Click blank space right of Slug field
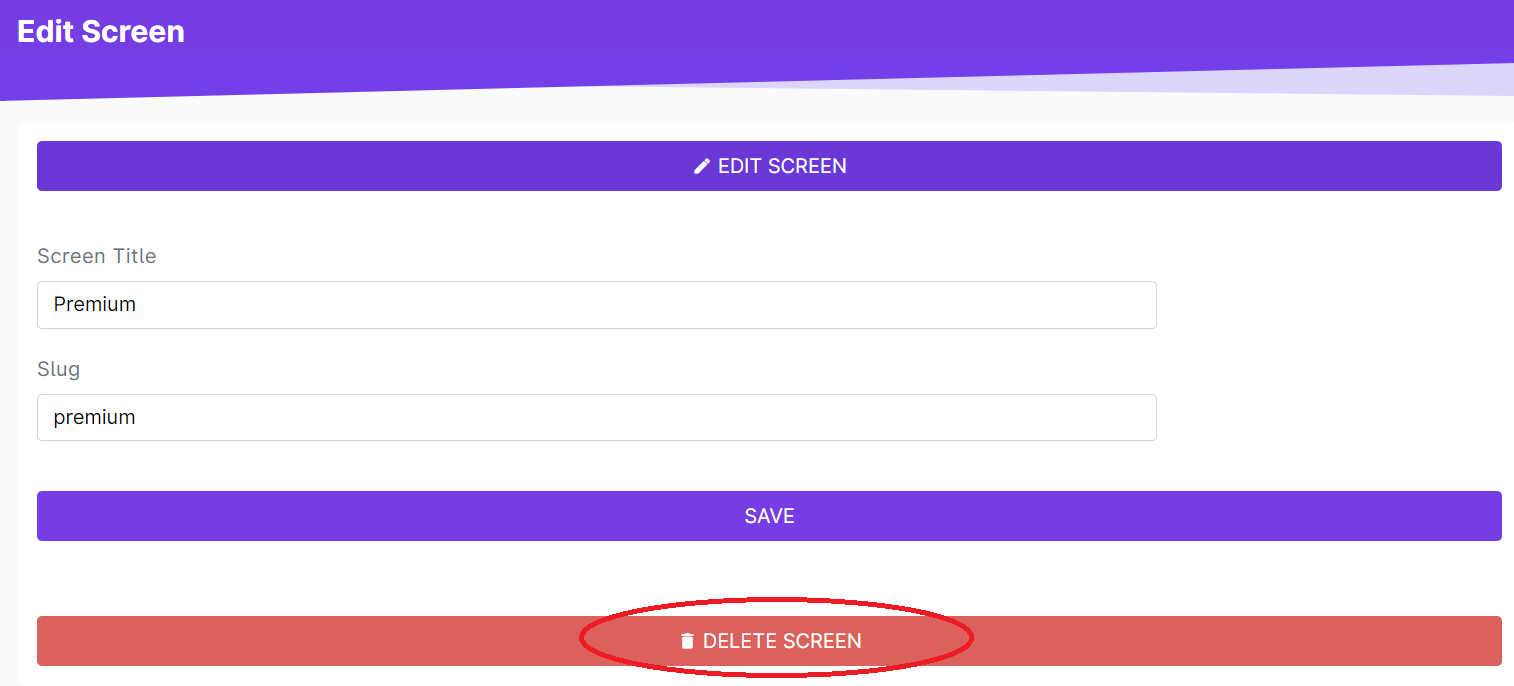1514x686 pixels. 1330,418
